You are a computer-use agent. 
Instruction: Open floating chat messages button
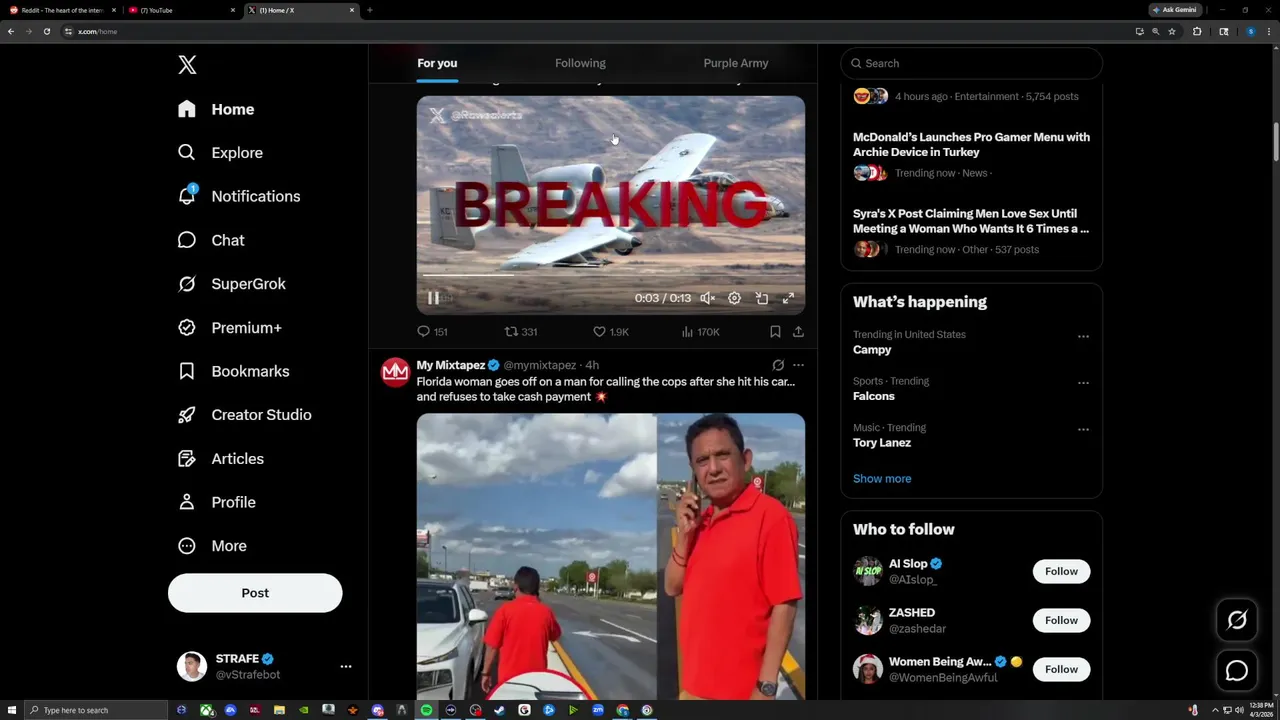pos(1237,671)
